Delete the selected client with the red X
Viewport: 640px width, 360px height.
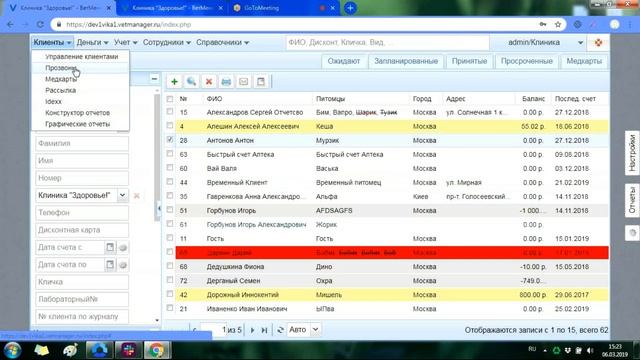209,82
